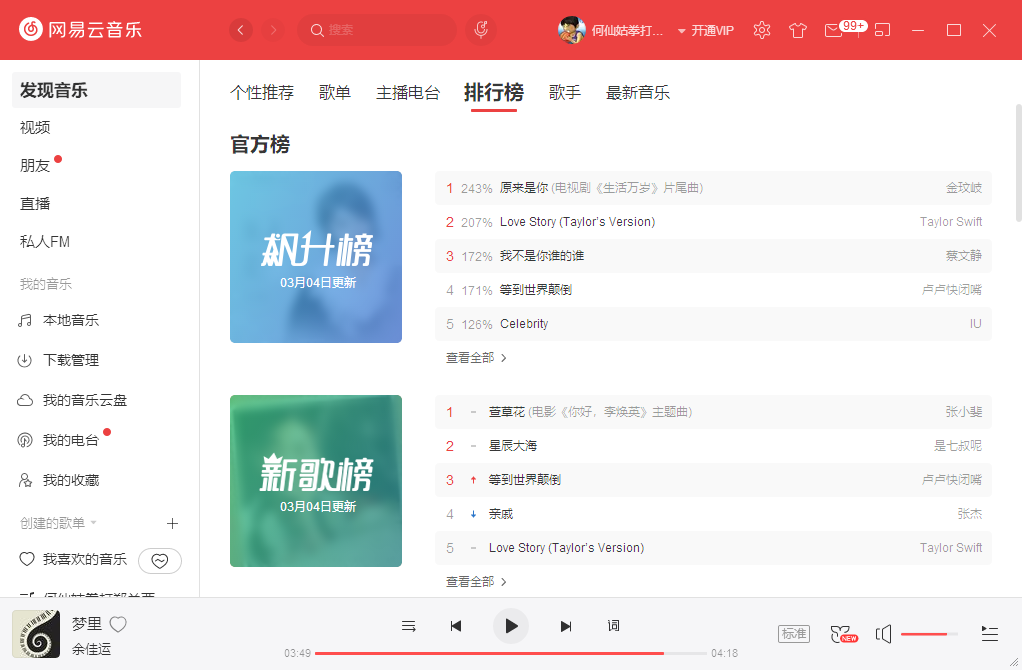Play previous track

coord(456,626)
